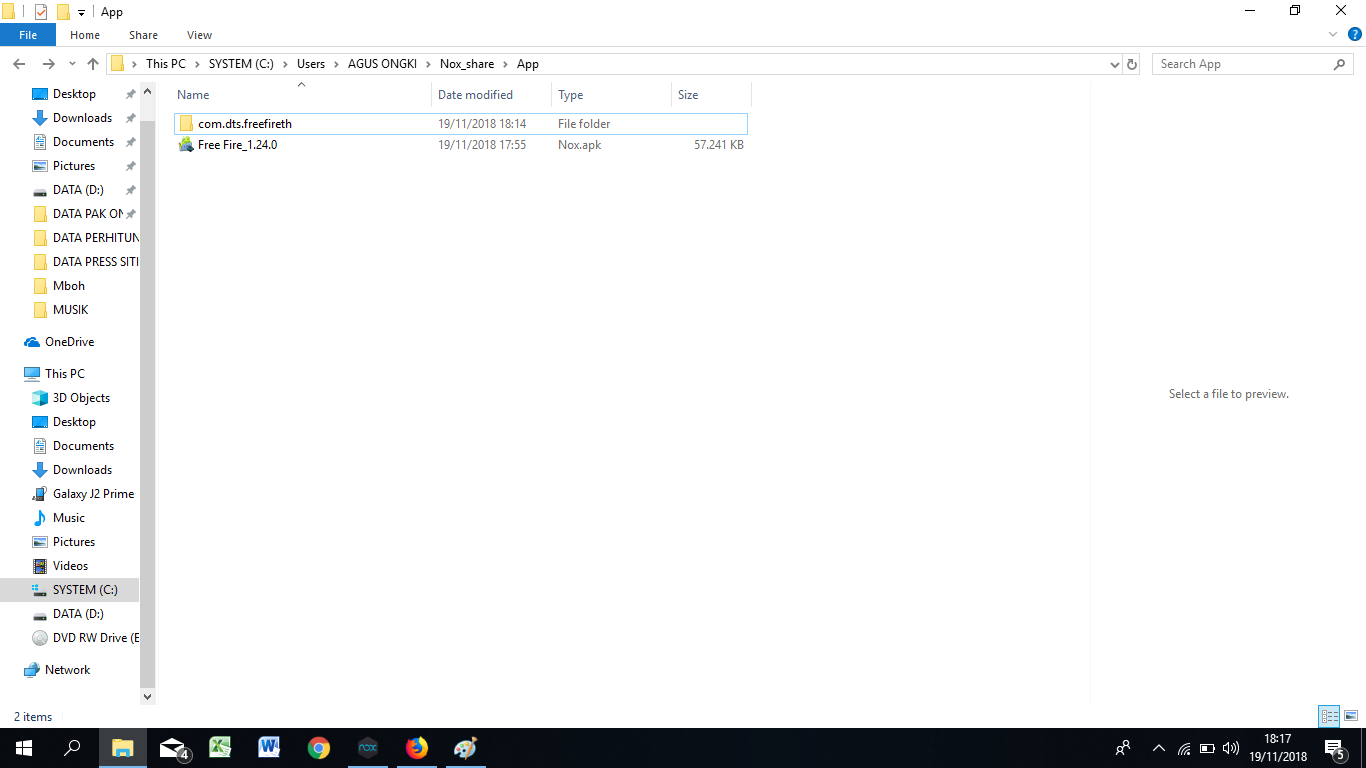
Task: Open the File tab
Action: 28,35
